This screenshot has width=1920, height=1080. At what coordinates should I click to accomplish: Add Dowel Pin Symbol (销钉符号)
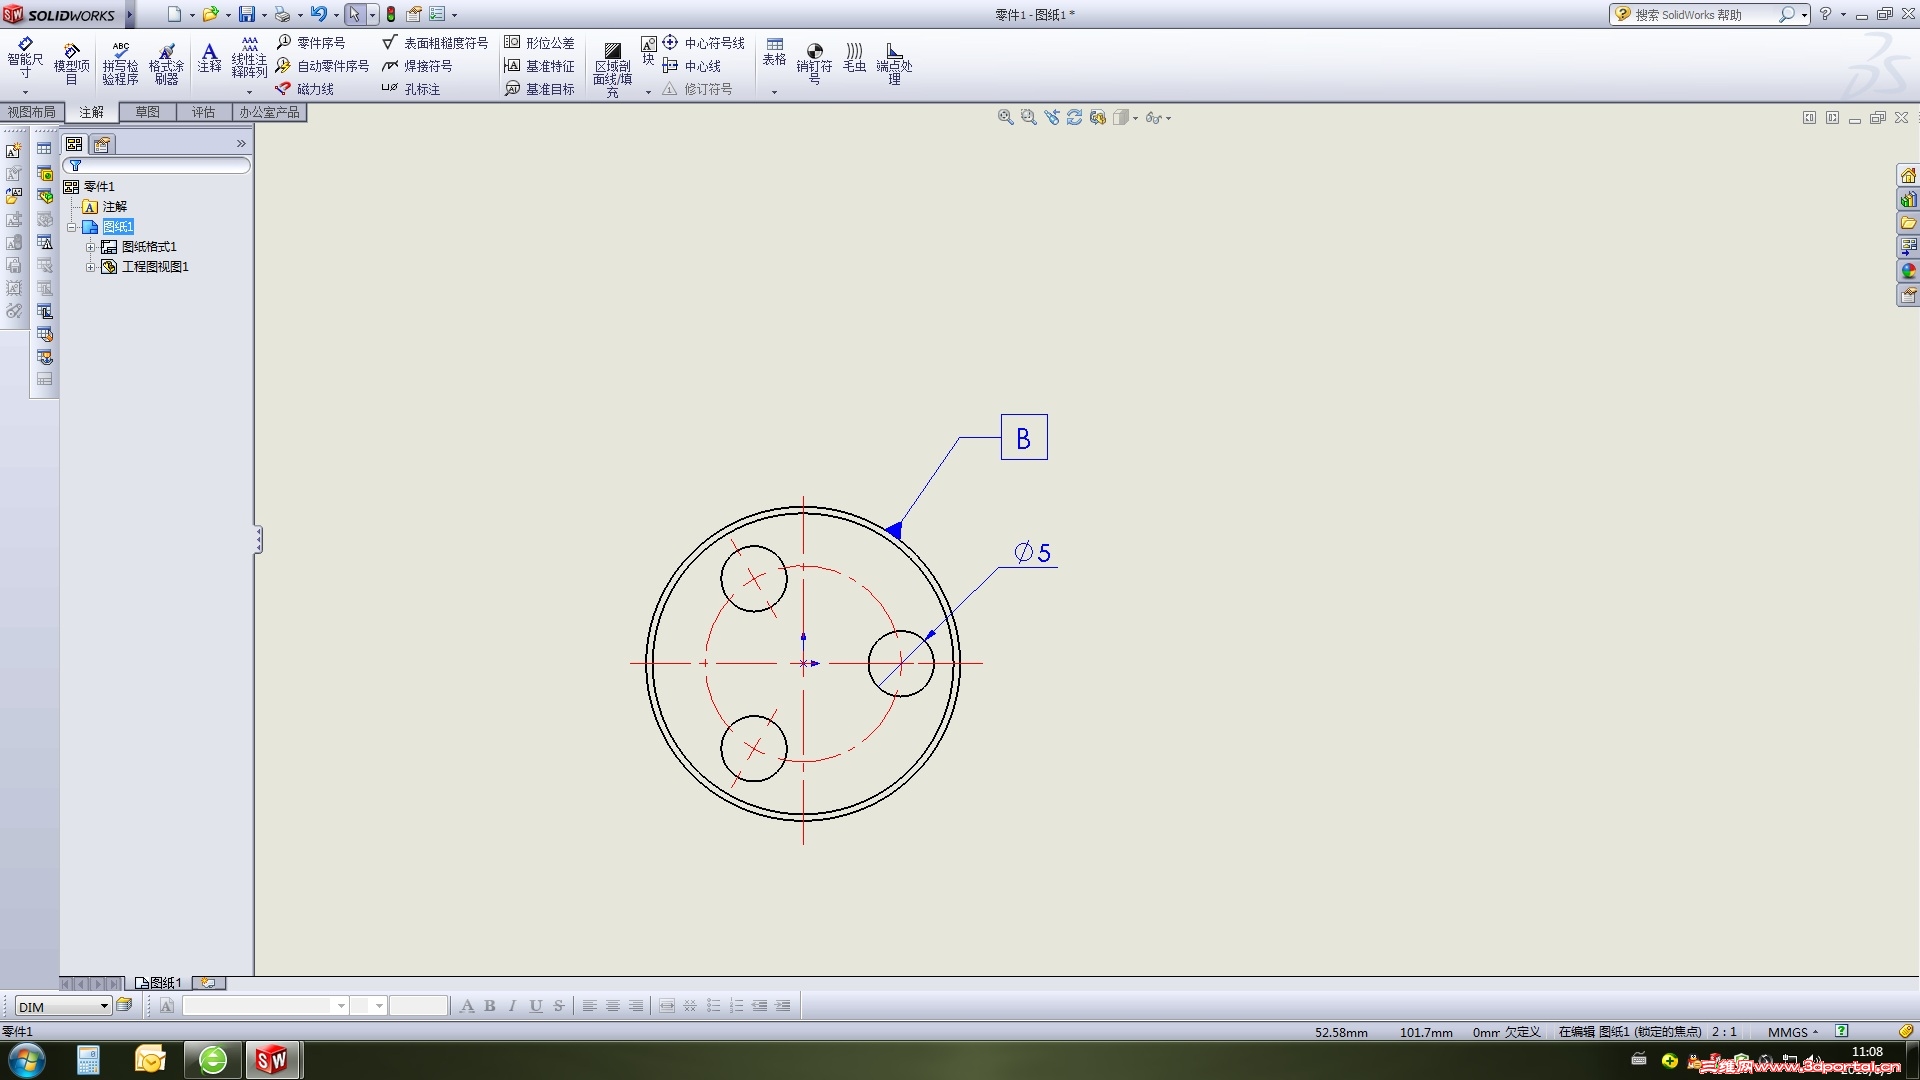click(814, 63)
